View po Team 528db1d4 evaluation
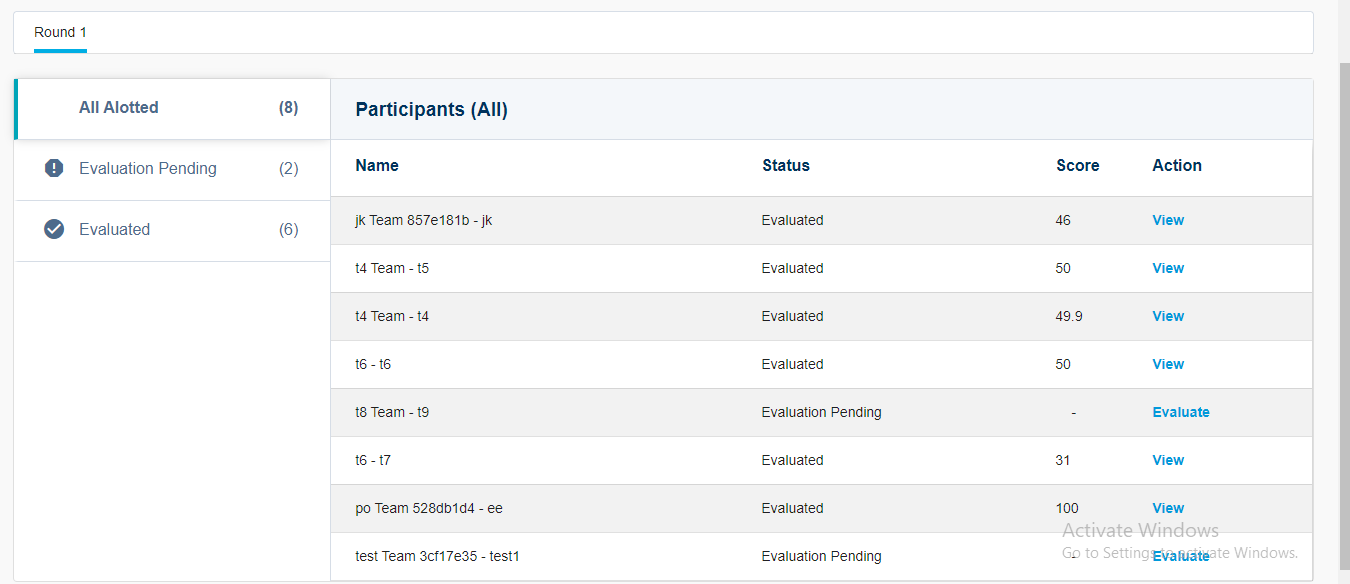This screenshot has height=584, width=1350. click(x=1167, y=508)
